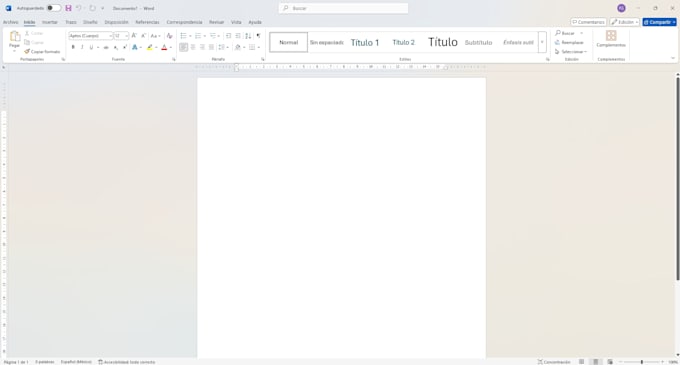Toggle strikethrough text formatting
The image size is (680, 365).
tap(106, 47)
